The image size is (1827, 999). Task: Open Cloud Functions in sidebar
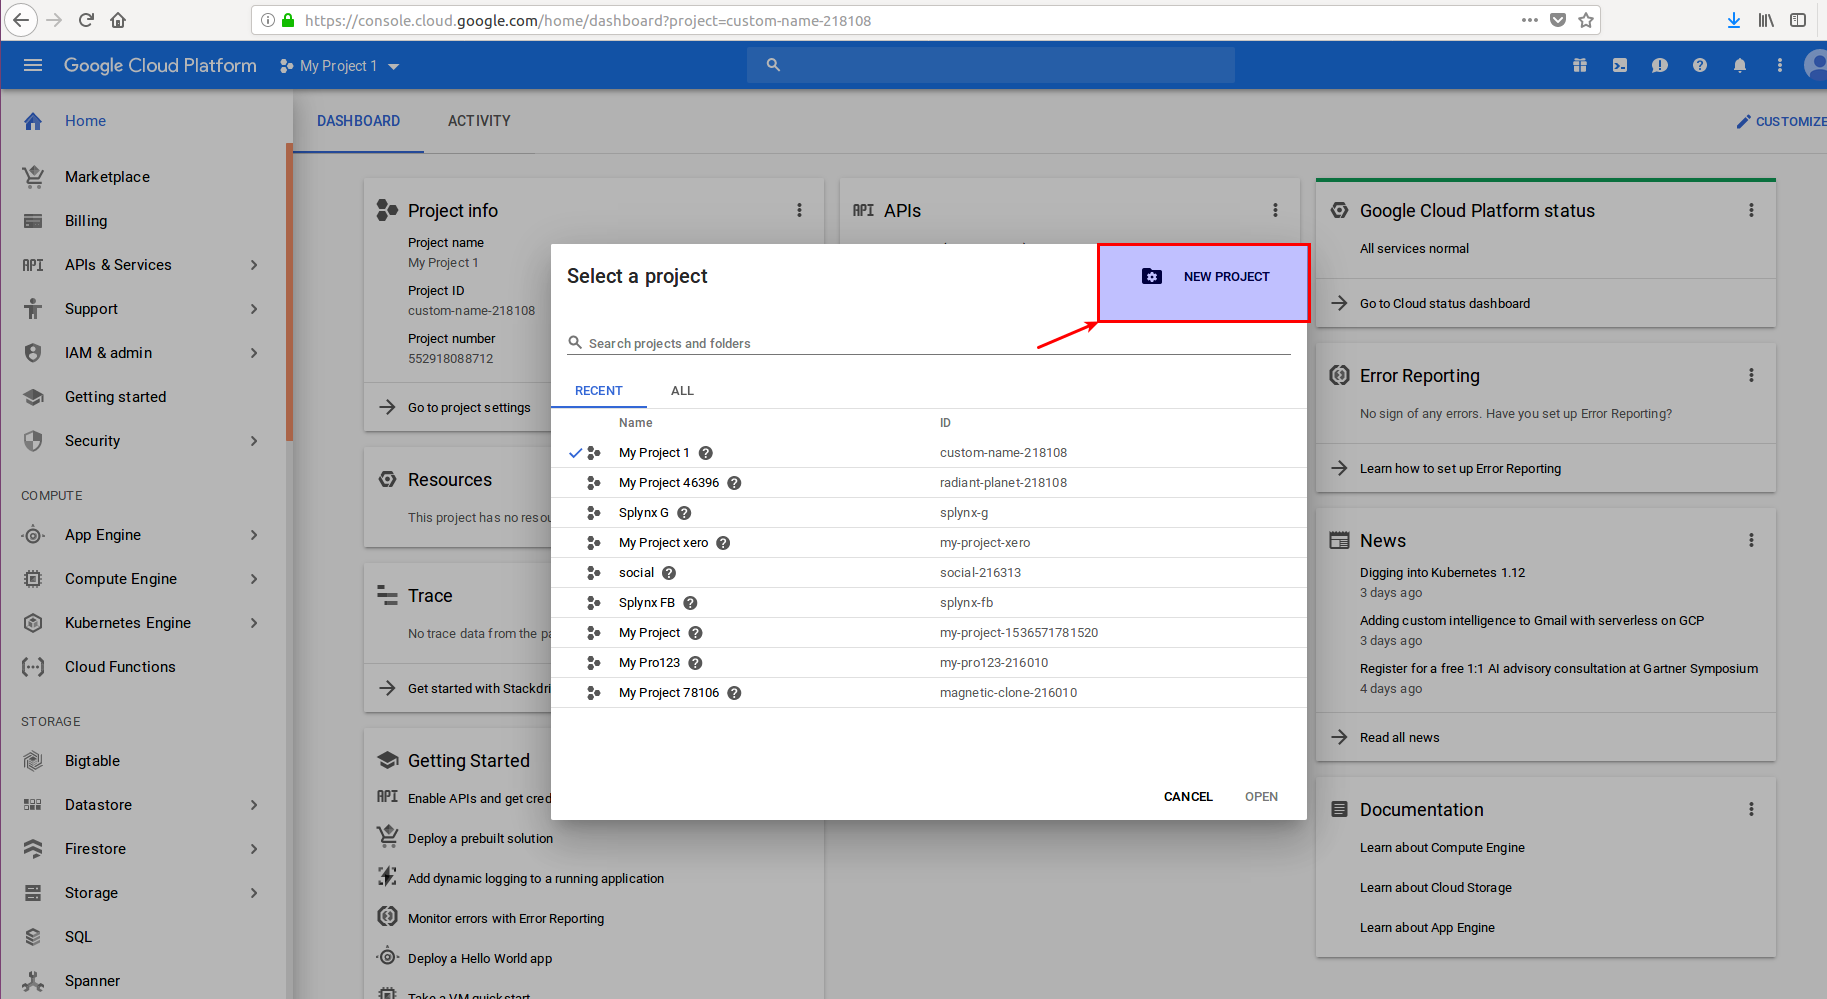120,667
